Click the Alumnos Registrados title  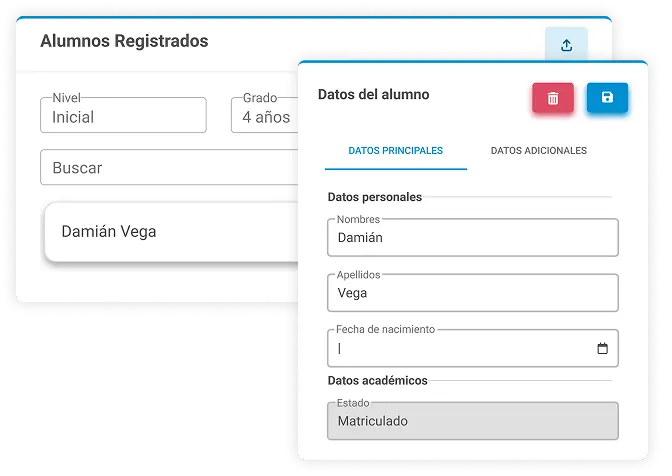(124, 41)
